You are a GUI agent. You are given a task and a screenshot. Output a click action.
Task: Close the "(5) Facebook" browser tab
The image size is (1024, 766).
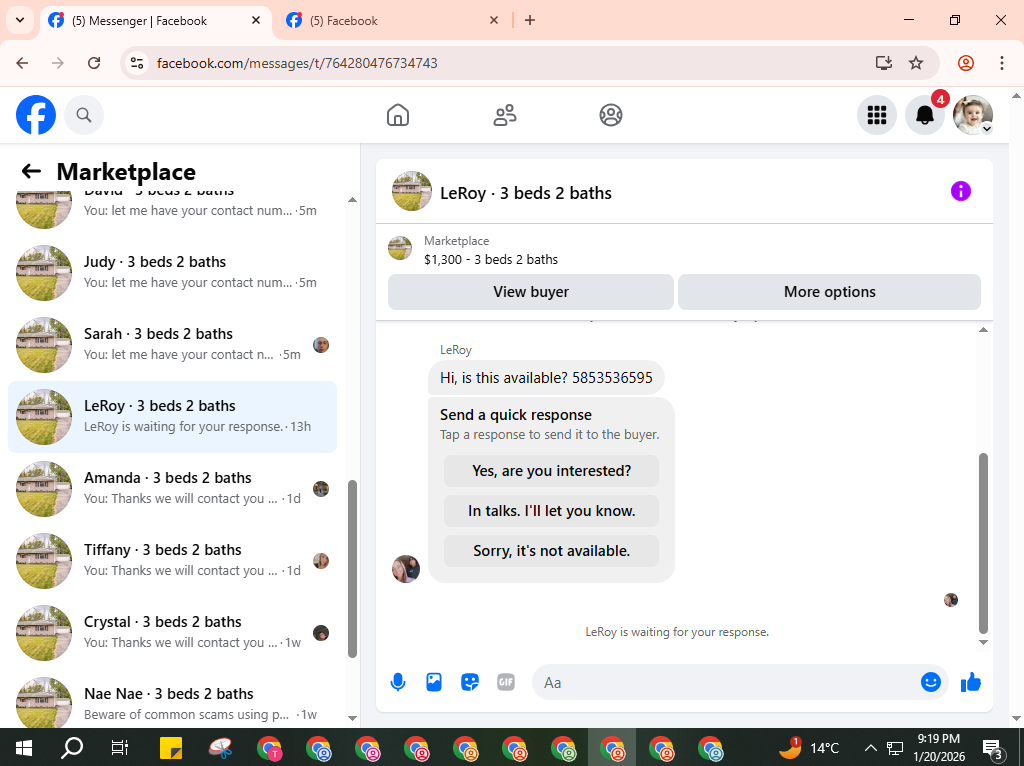(494, 20)
